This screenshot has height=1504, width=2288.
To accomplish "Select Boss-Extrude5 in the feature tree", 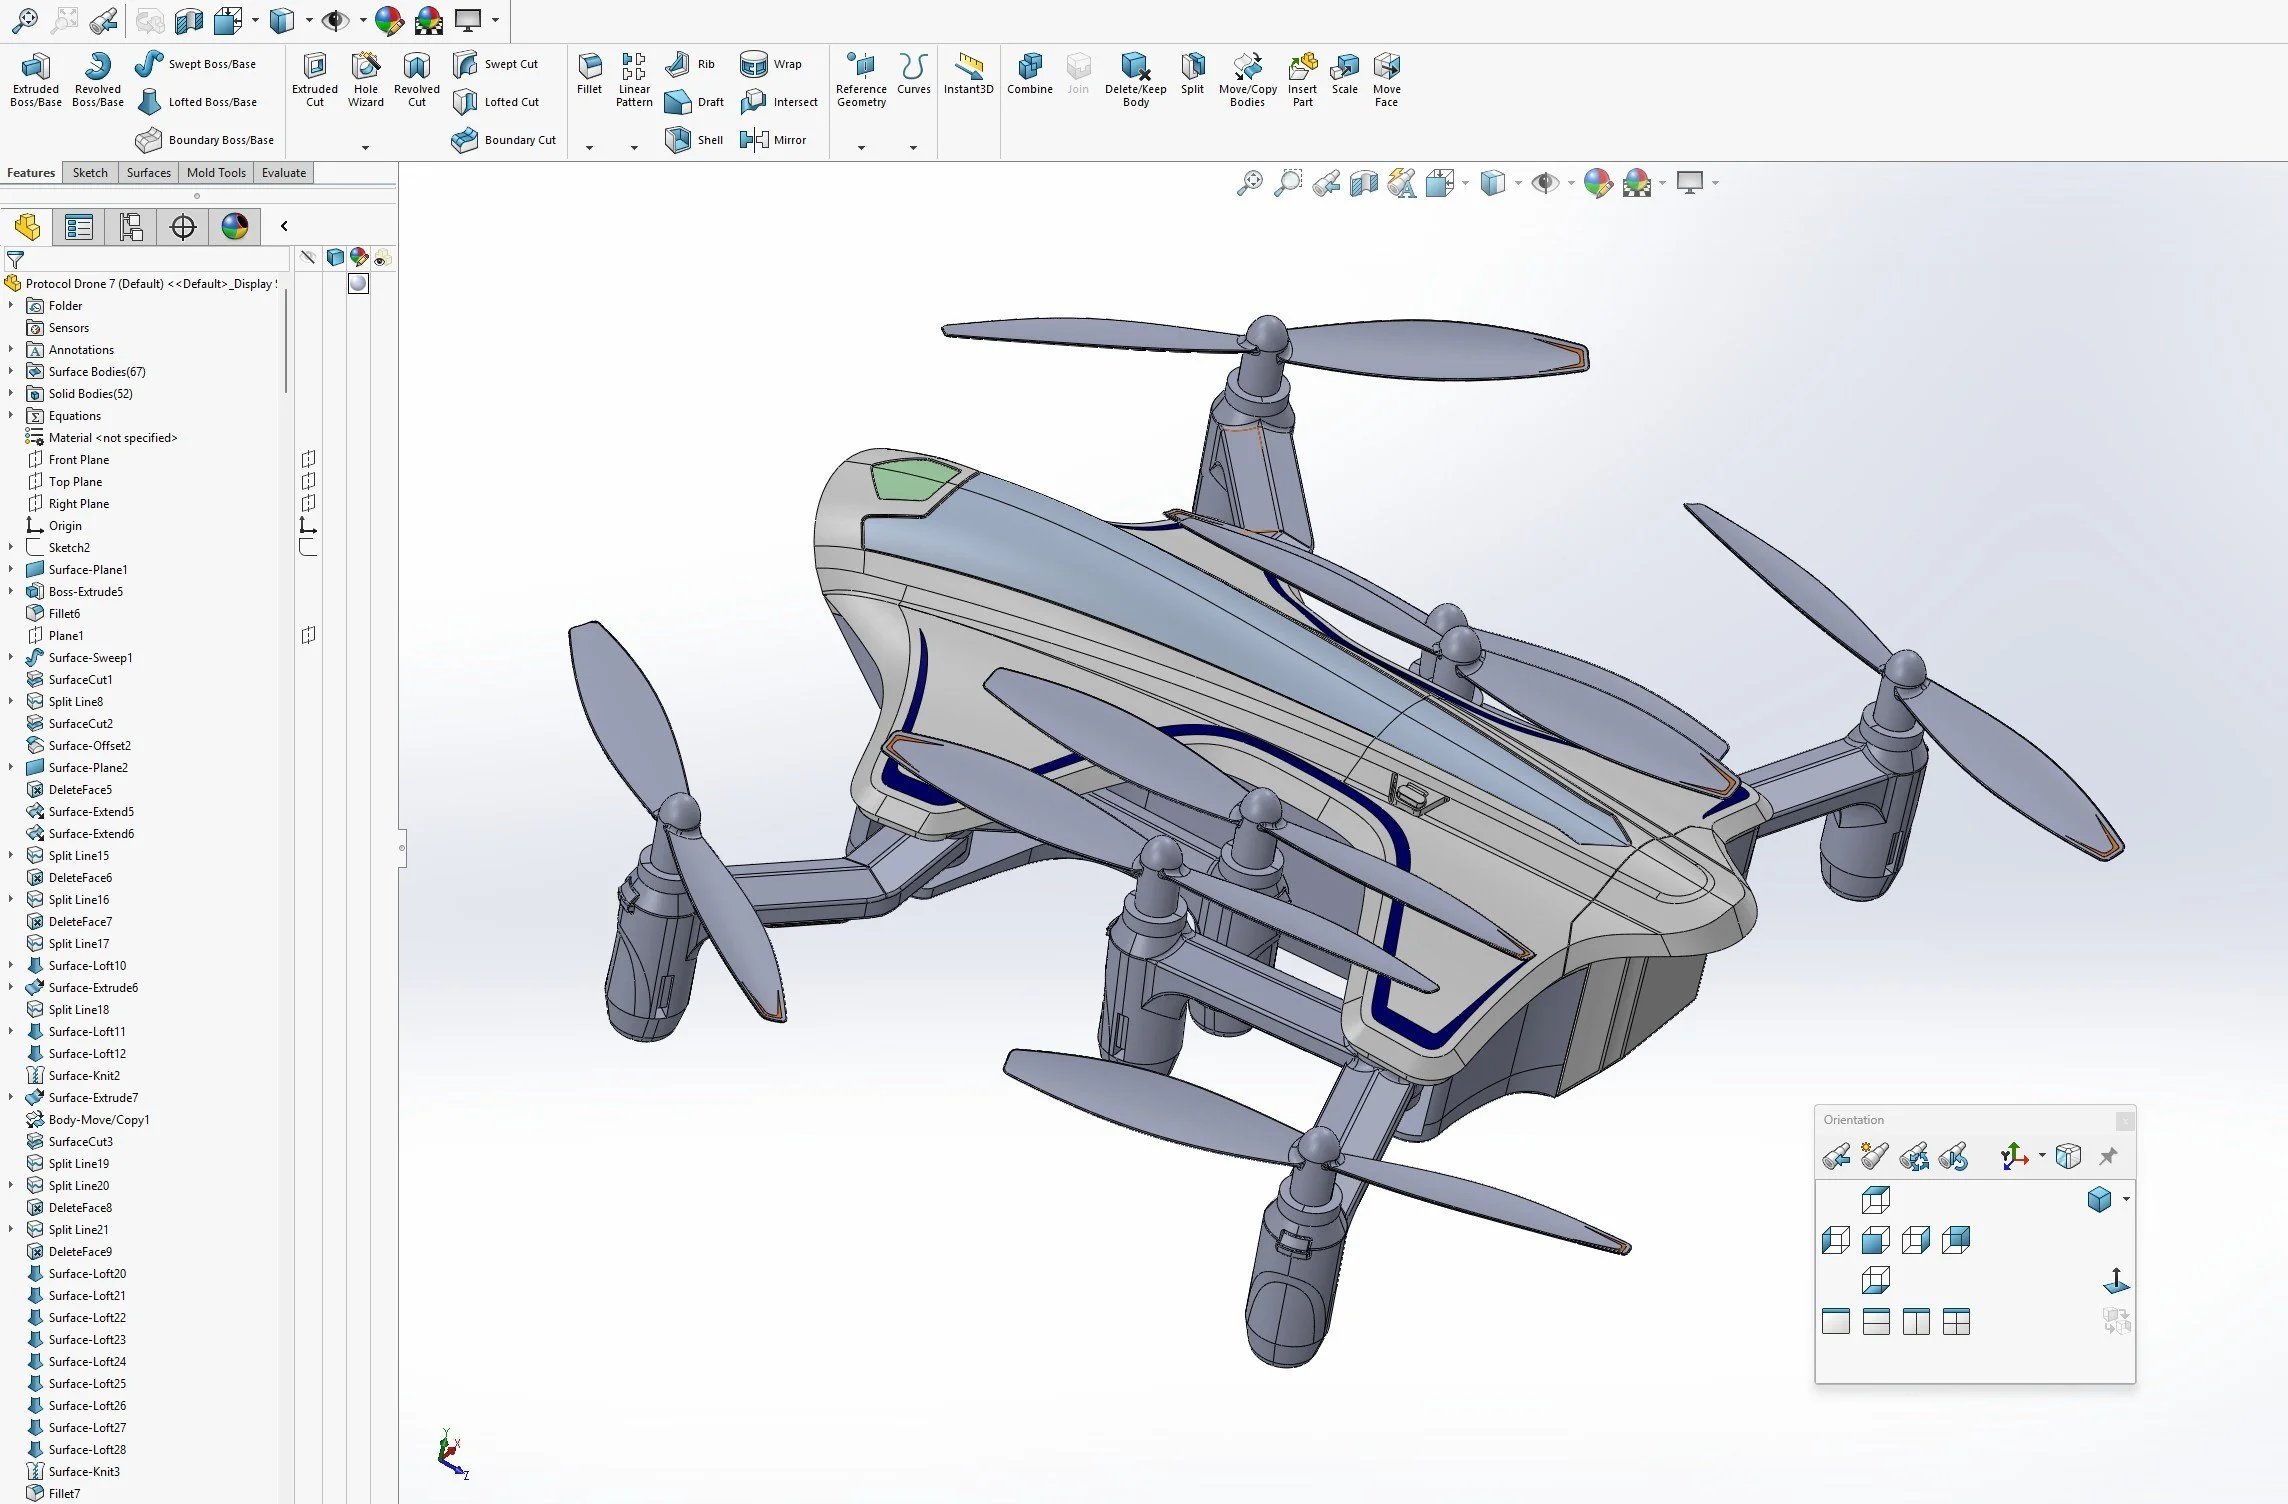I will [x=85, y=592].
